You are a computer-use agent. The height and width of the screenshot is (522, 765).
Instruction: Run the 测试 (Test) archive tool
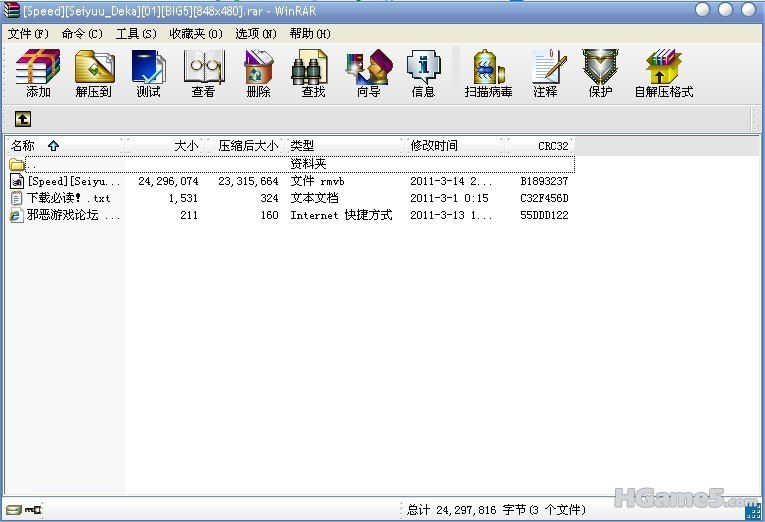click(148, 73)
